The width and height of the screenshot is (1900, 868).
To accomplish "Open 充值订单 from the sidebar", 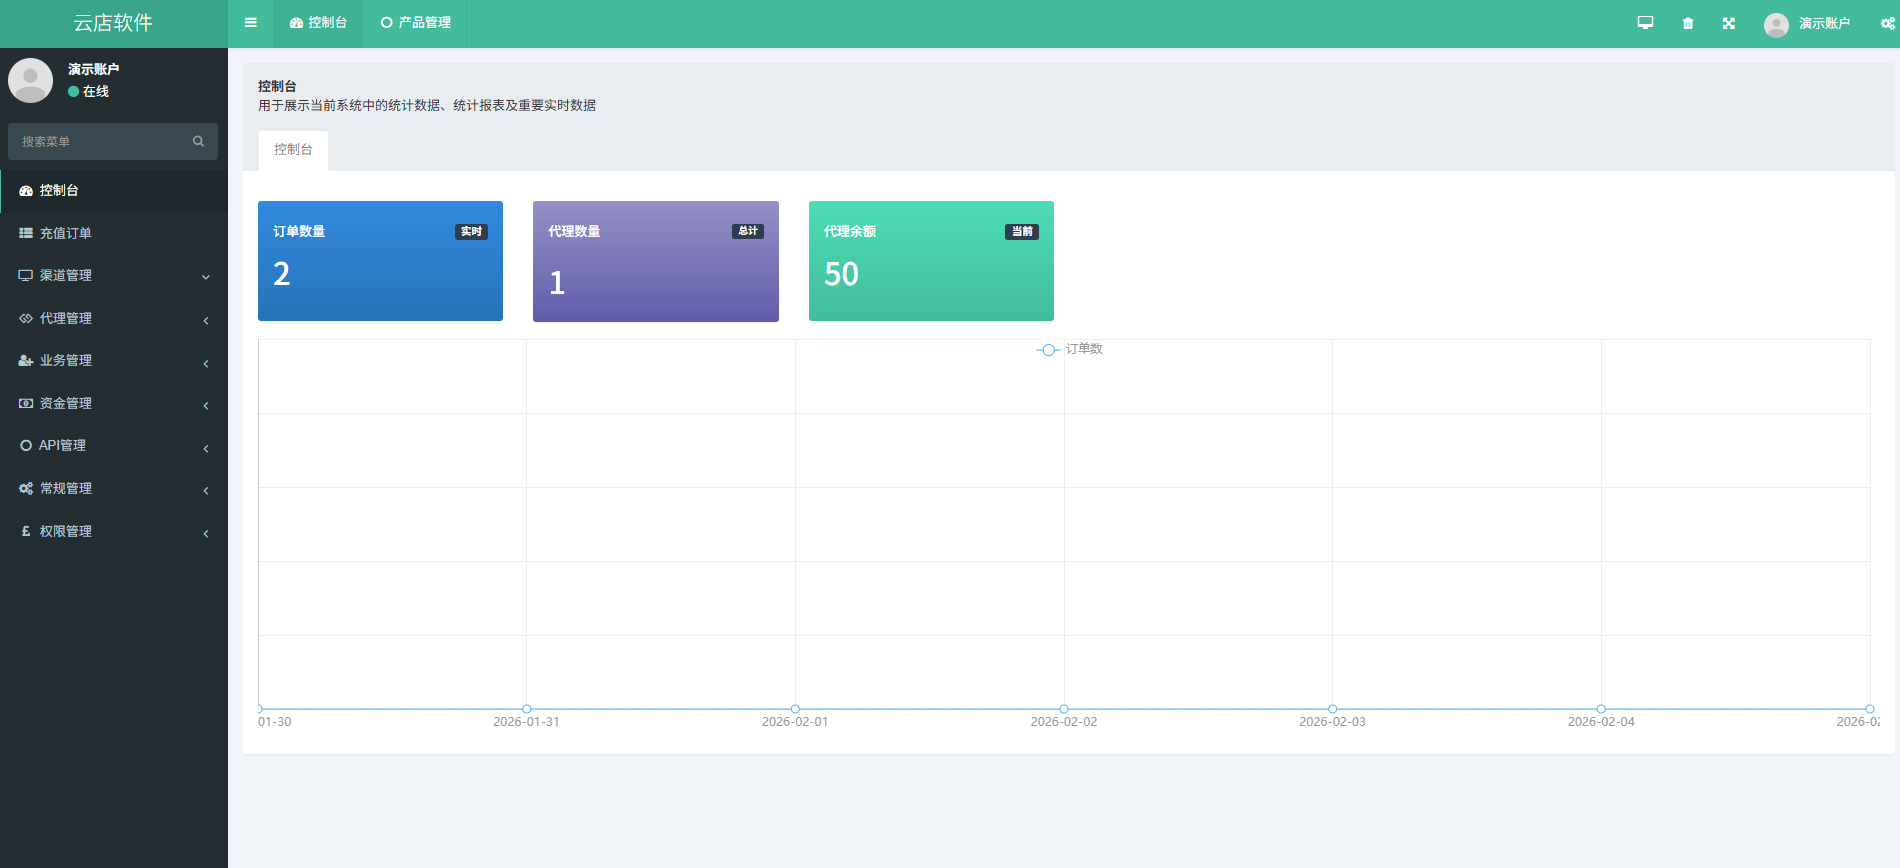I will pos(66,234).
